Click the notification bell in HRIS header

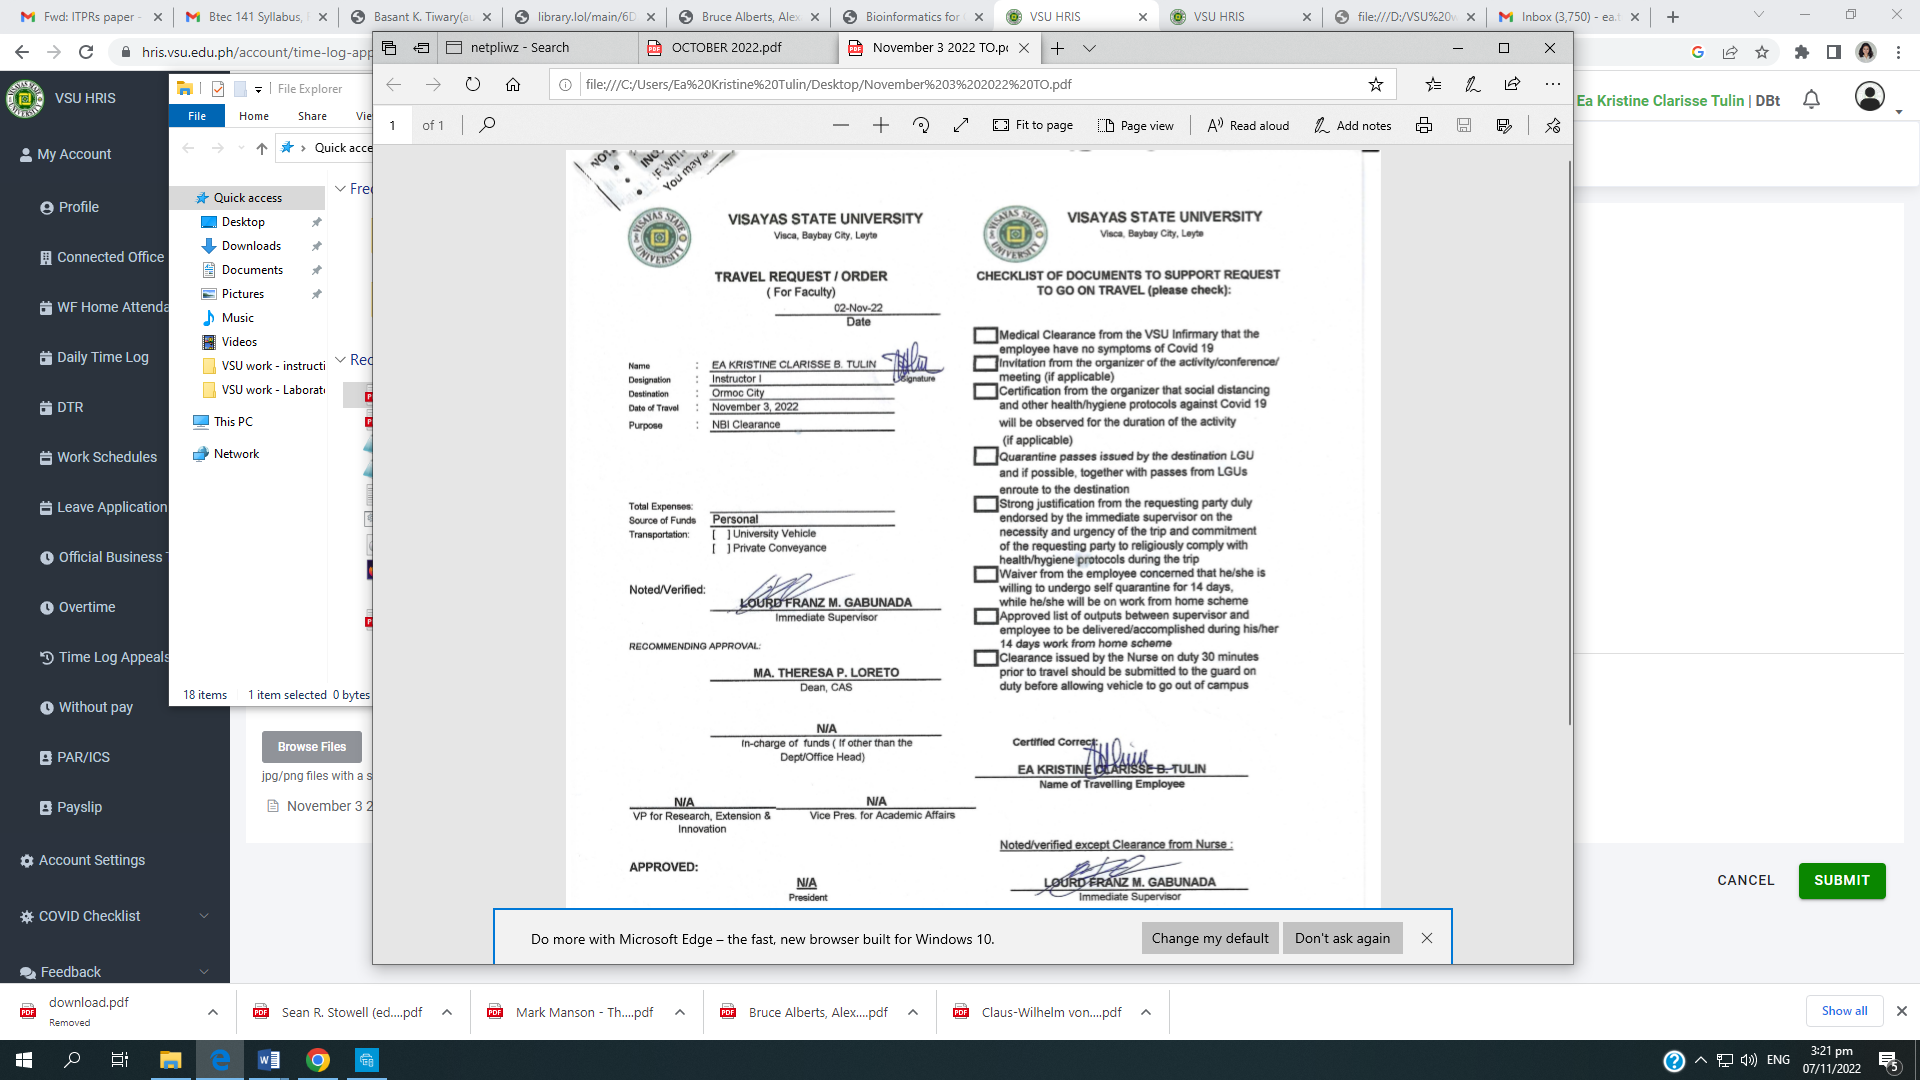(1811, 99)
